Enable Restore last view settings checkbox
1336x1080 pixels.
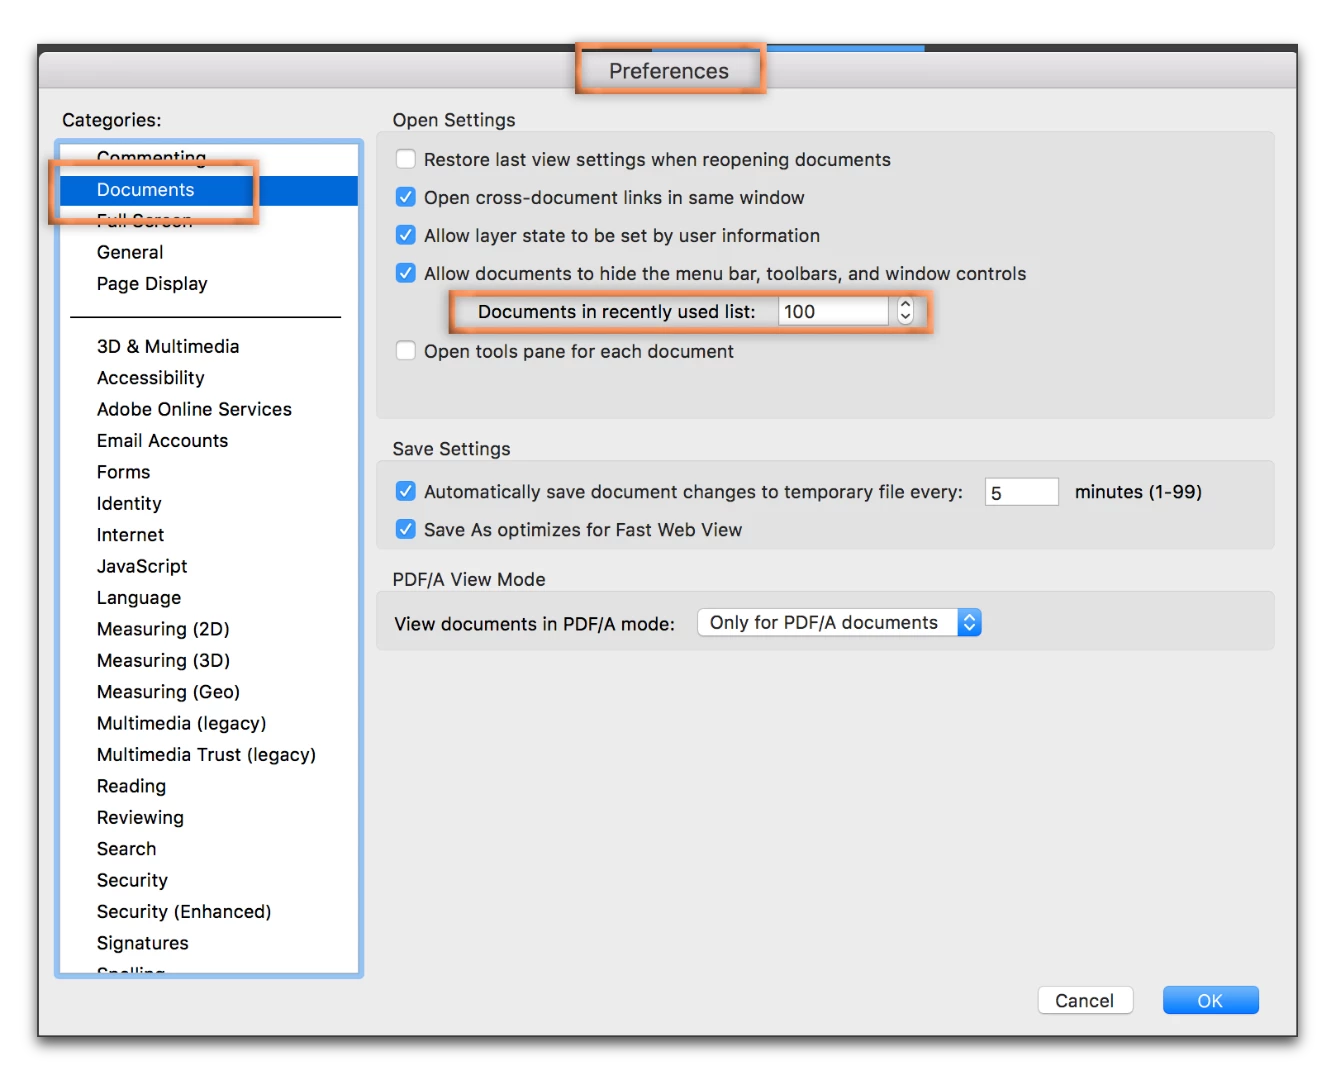pos(406,160)
